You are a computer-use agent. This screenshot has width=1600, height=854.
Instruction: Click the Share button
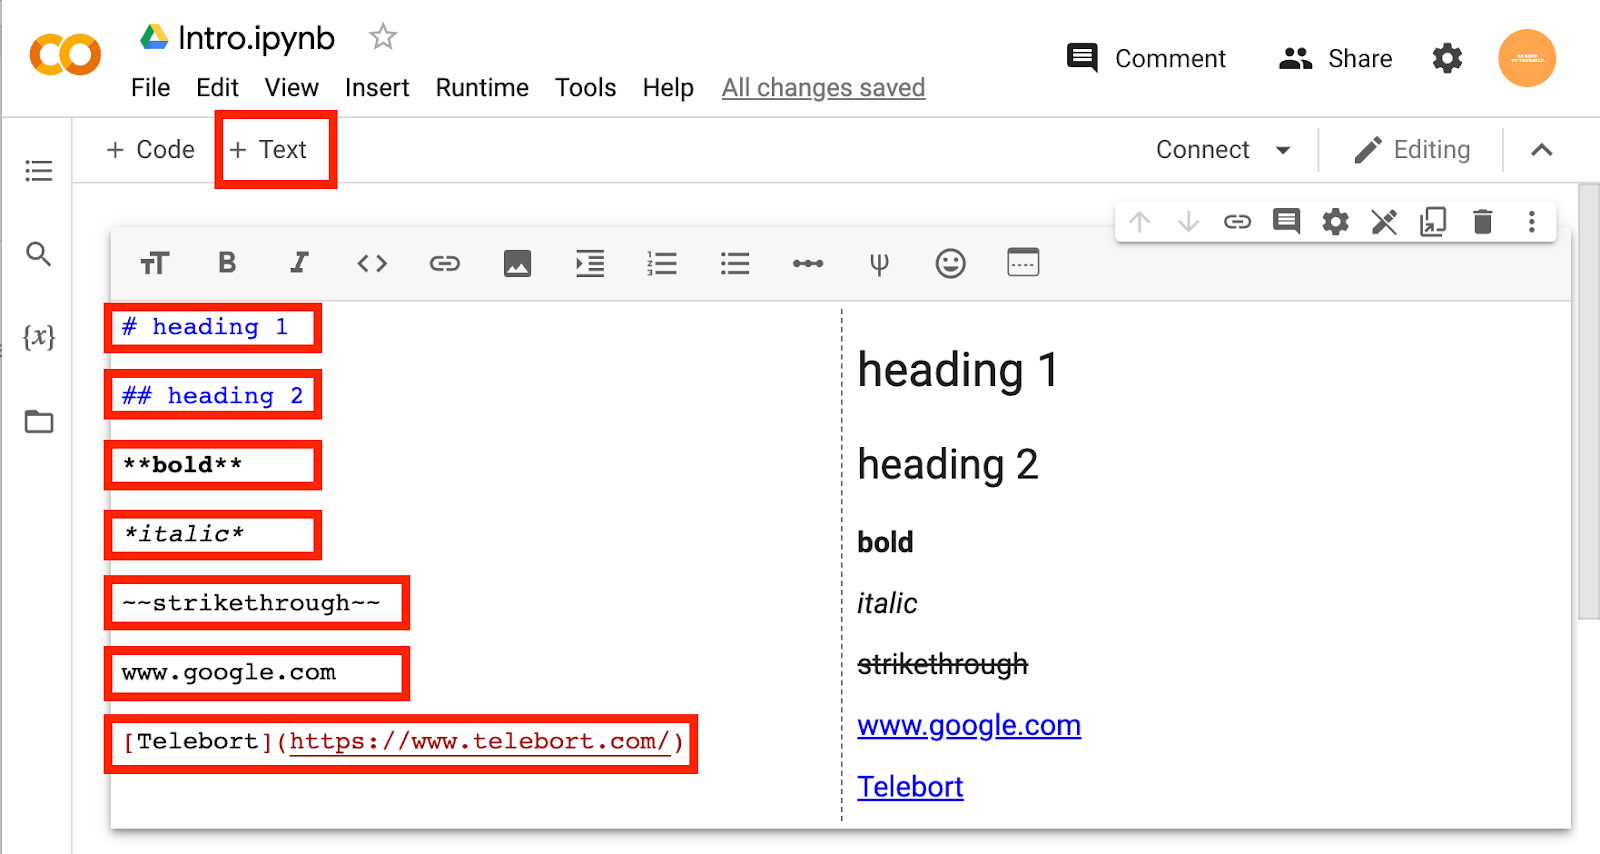point(1335,59)
